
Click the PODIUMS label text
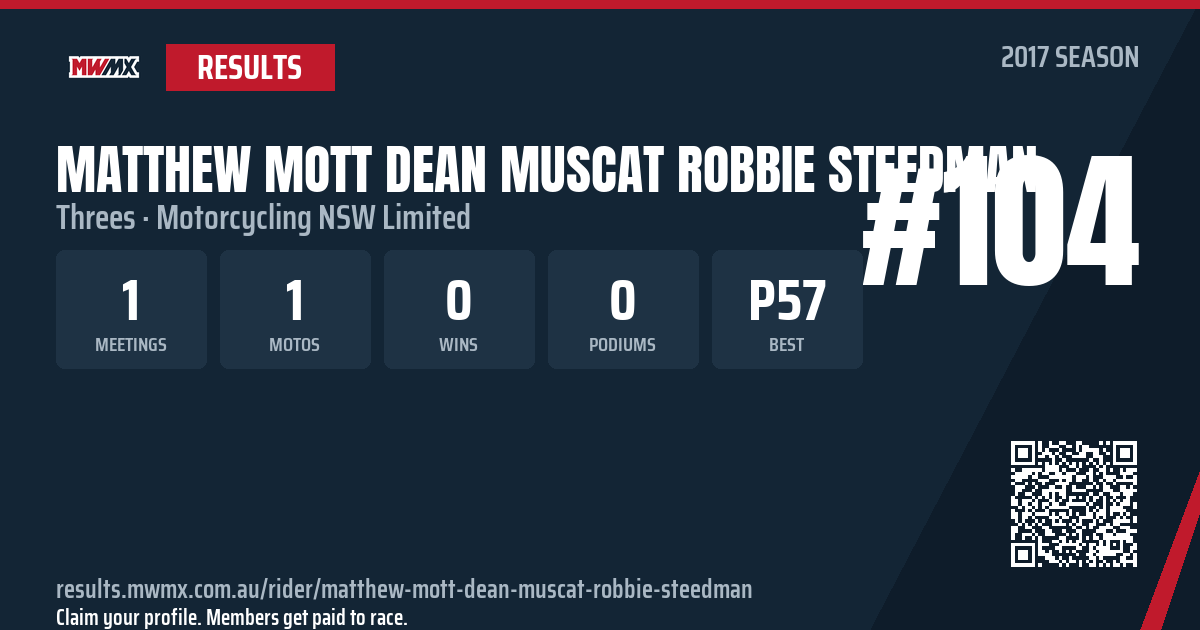(623, 345)
